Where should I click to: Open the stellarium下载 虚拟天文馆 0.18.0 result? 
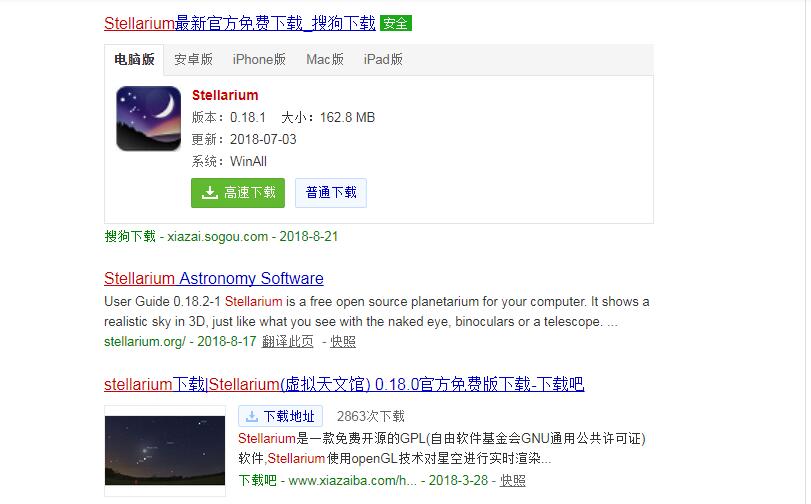(x=344, y=384)
